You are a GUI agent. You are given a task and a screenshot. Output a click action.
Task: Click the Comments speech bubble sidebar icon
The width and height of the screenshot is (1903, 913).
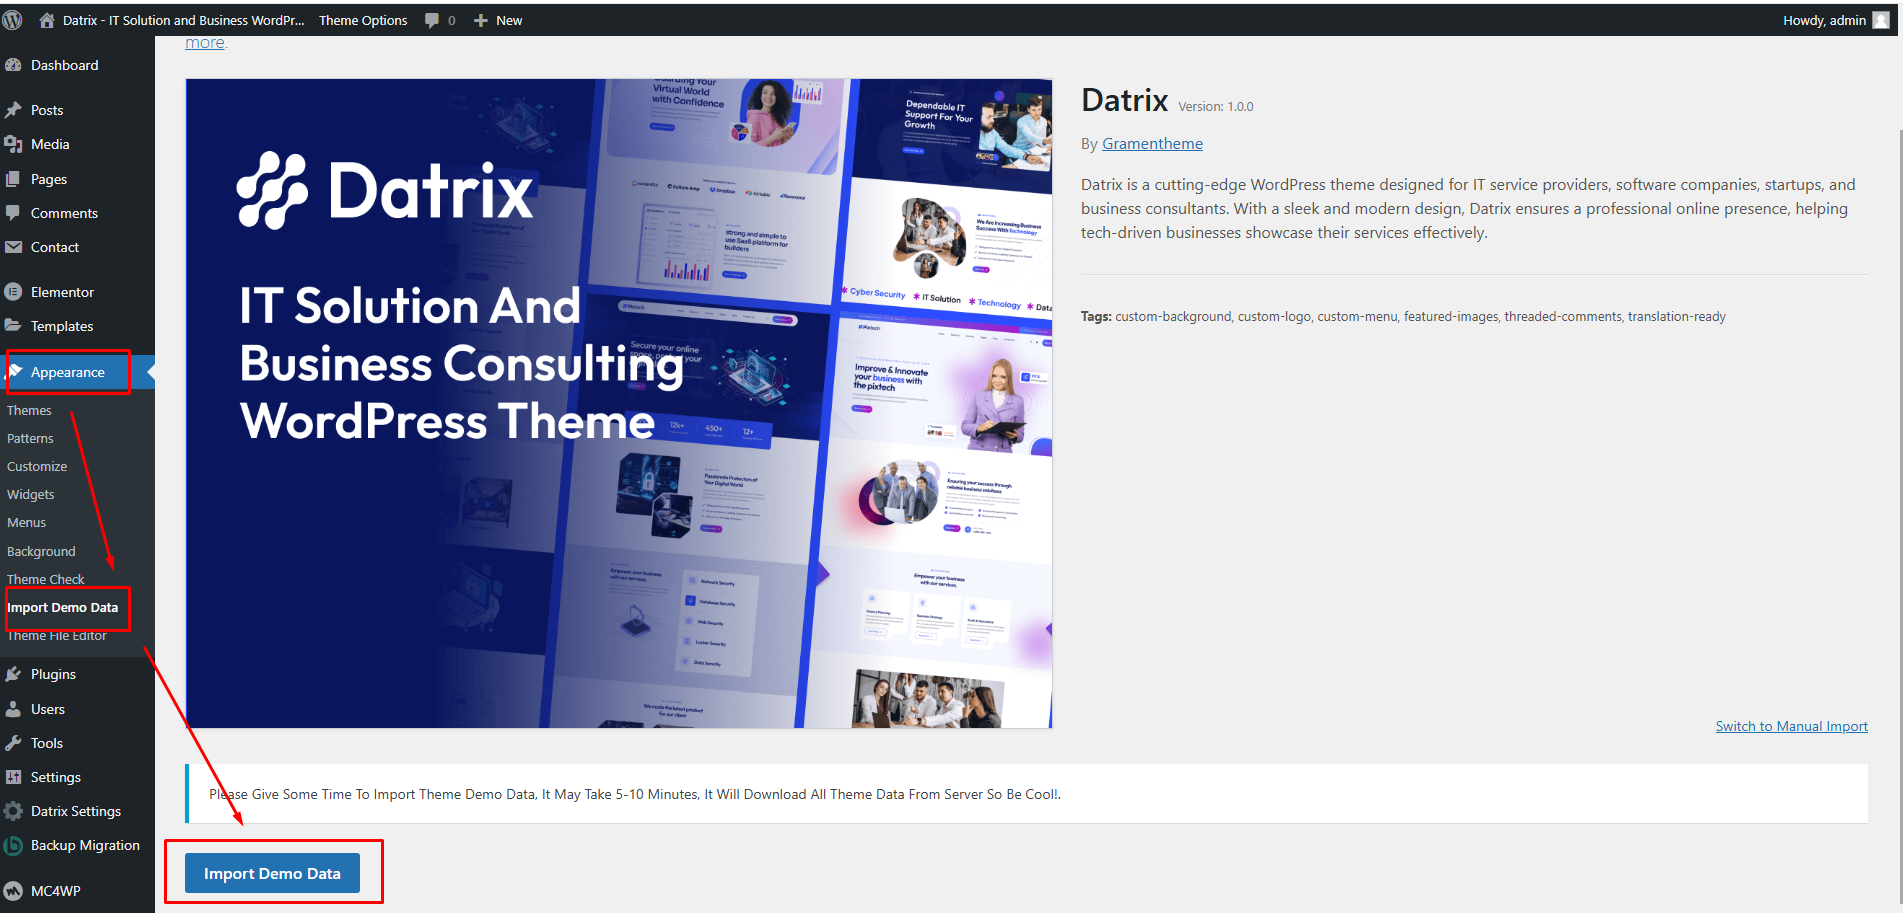tap(13, 213)
